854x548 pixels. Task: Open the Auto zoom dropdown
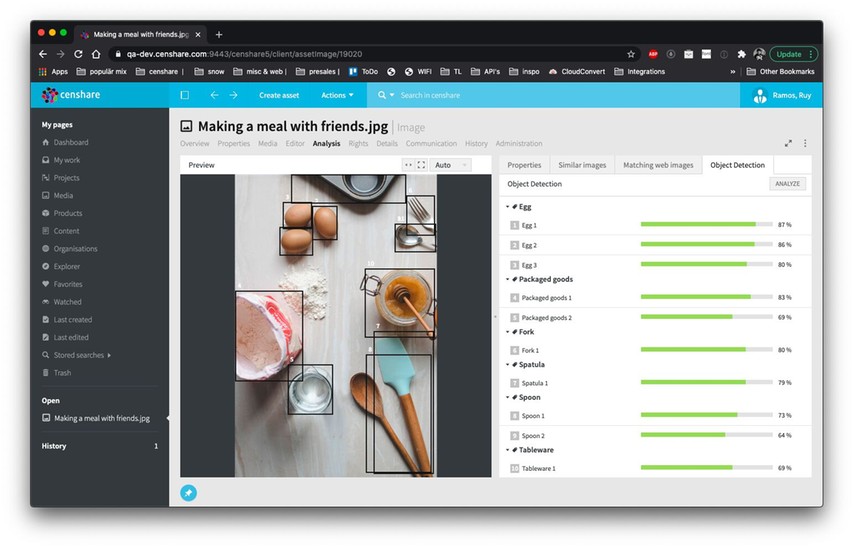pyautogui.click(x=450, y=165)
